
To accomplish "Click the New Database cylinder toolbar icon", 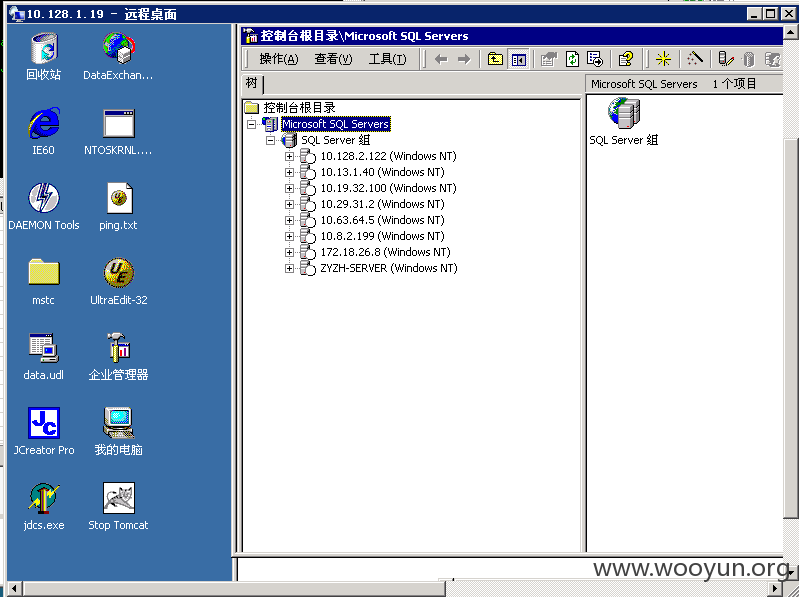I will coord(748,60).
